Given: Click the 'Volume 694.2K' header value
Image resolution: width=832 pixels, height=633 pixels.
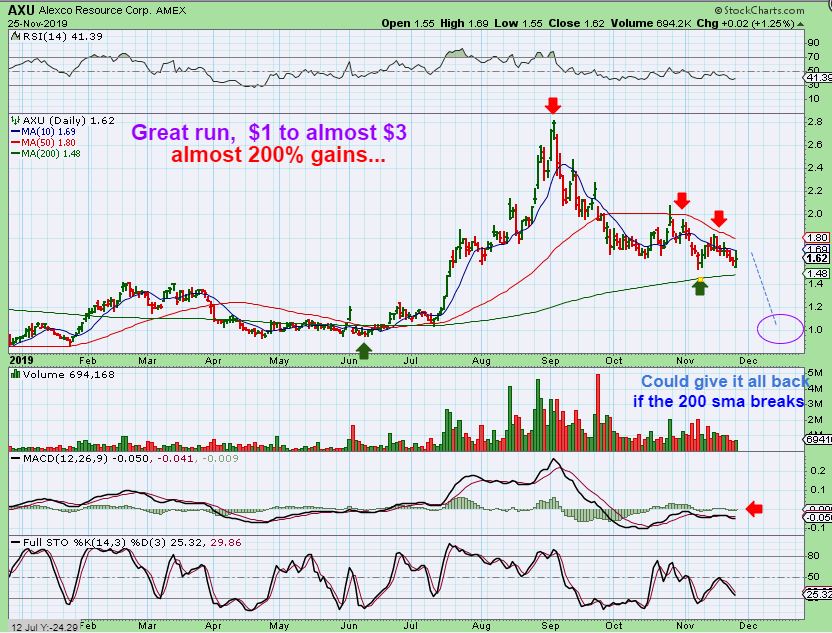Looking at the screenshot, I should pyautogui.click(x=651, y=24).
